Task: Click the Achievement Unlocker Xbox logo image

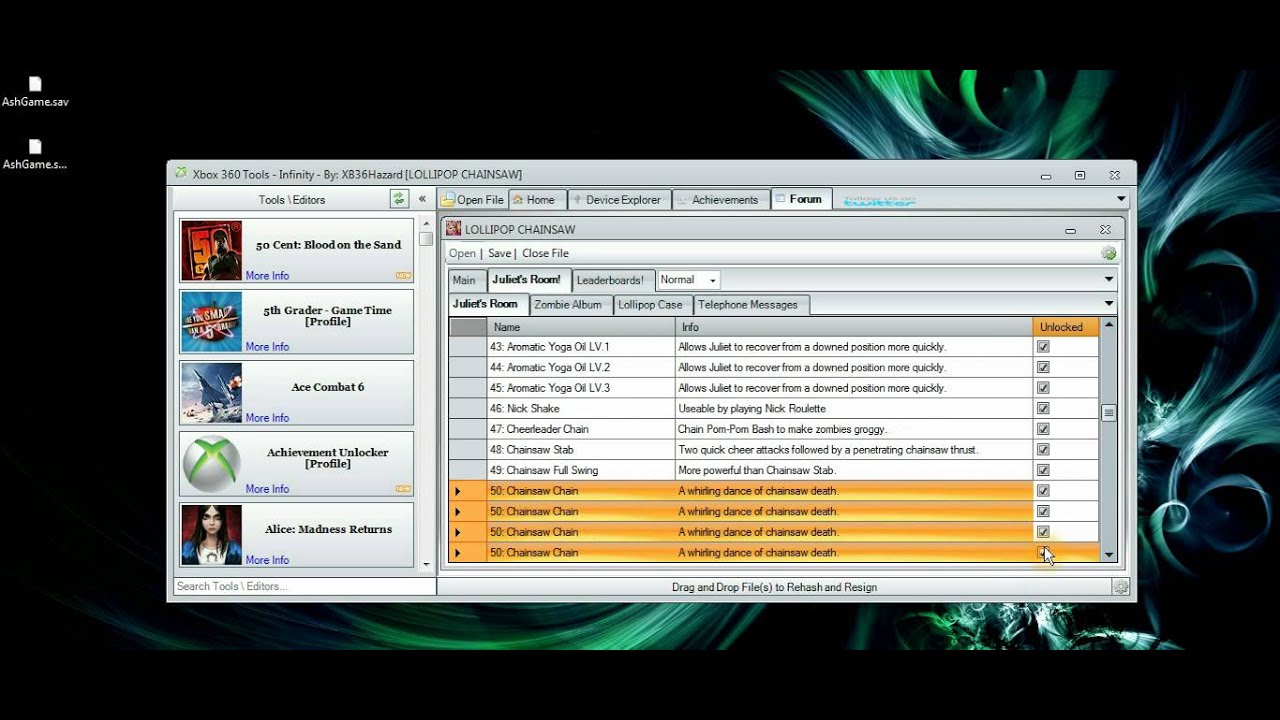Action: point(211,463)
